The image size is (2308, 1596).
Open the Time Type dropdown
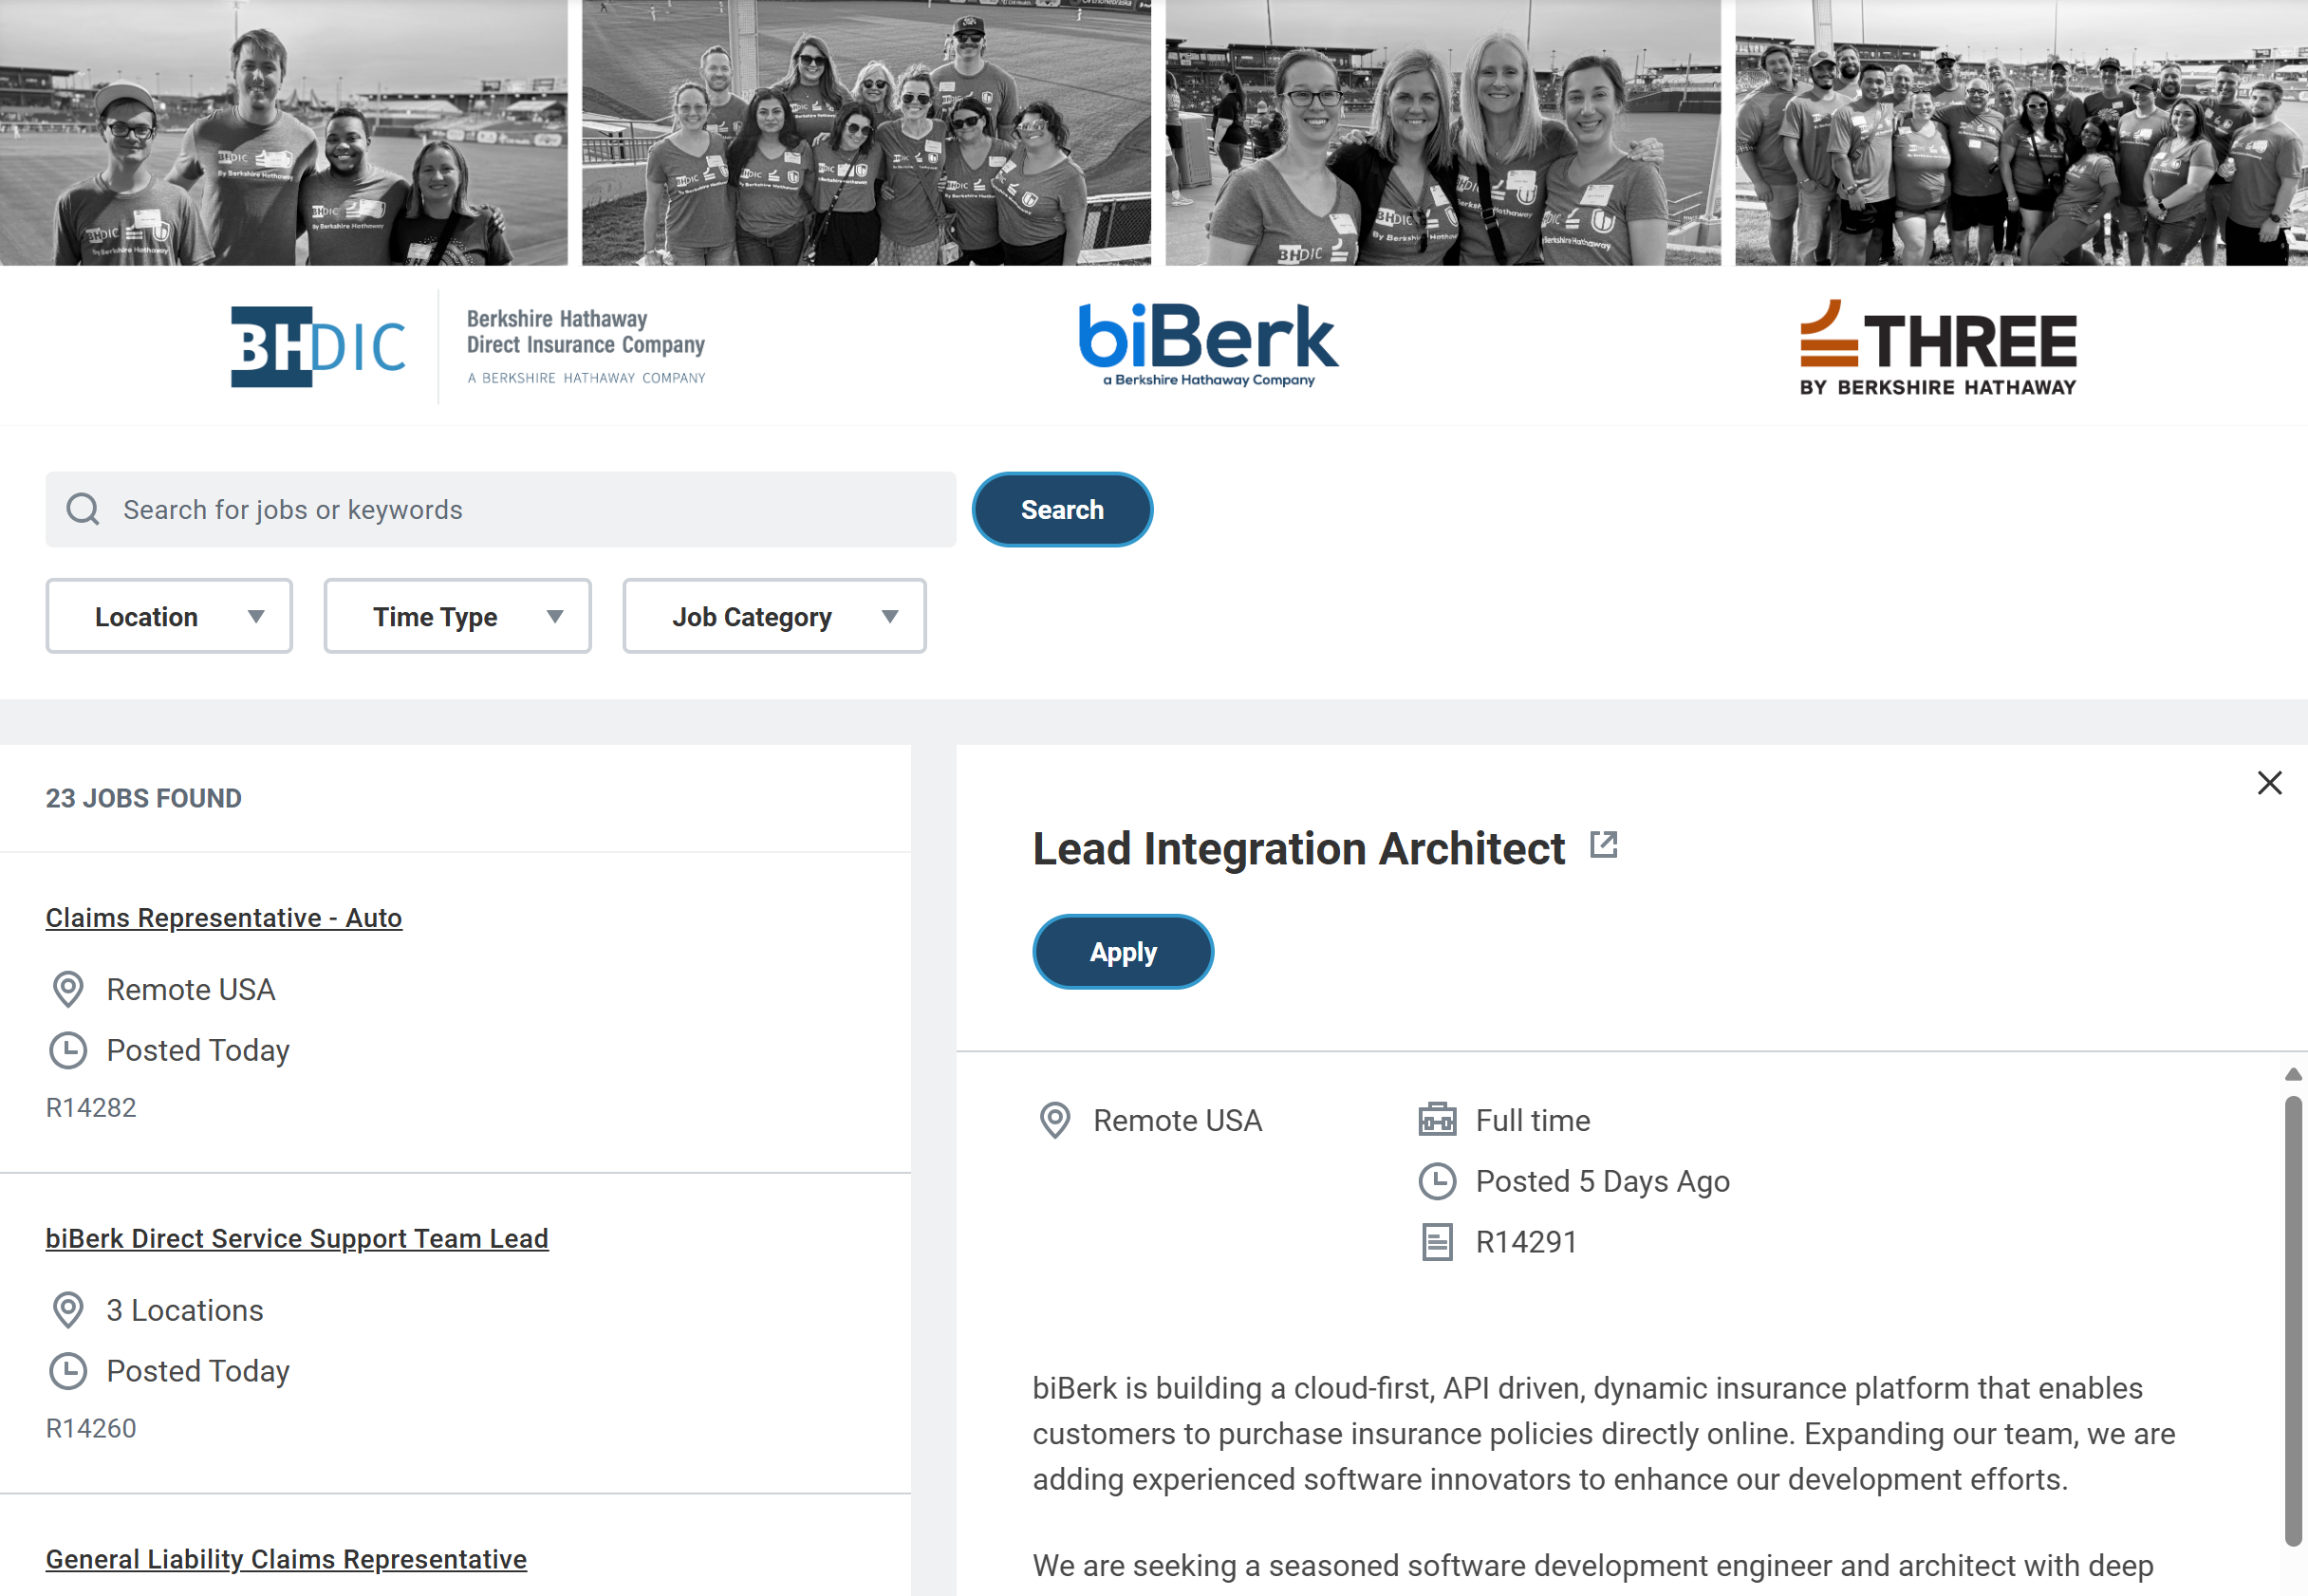click(x=457, y=616)
